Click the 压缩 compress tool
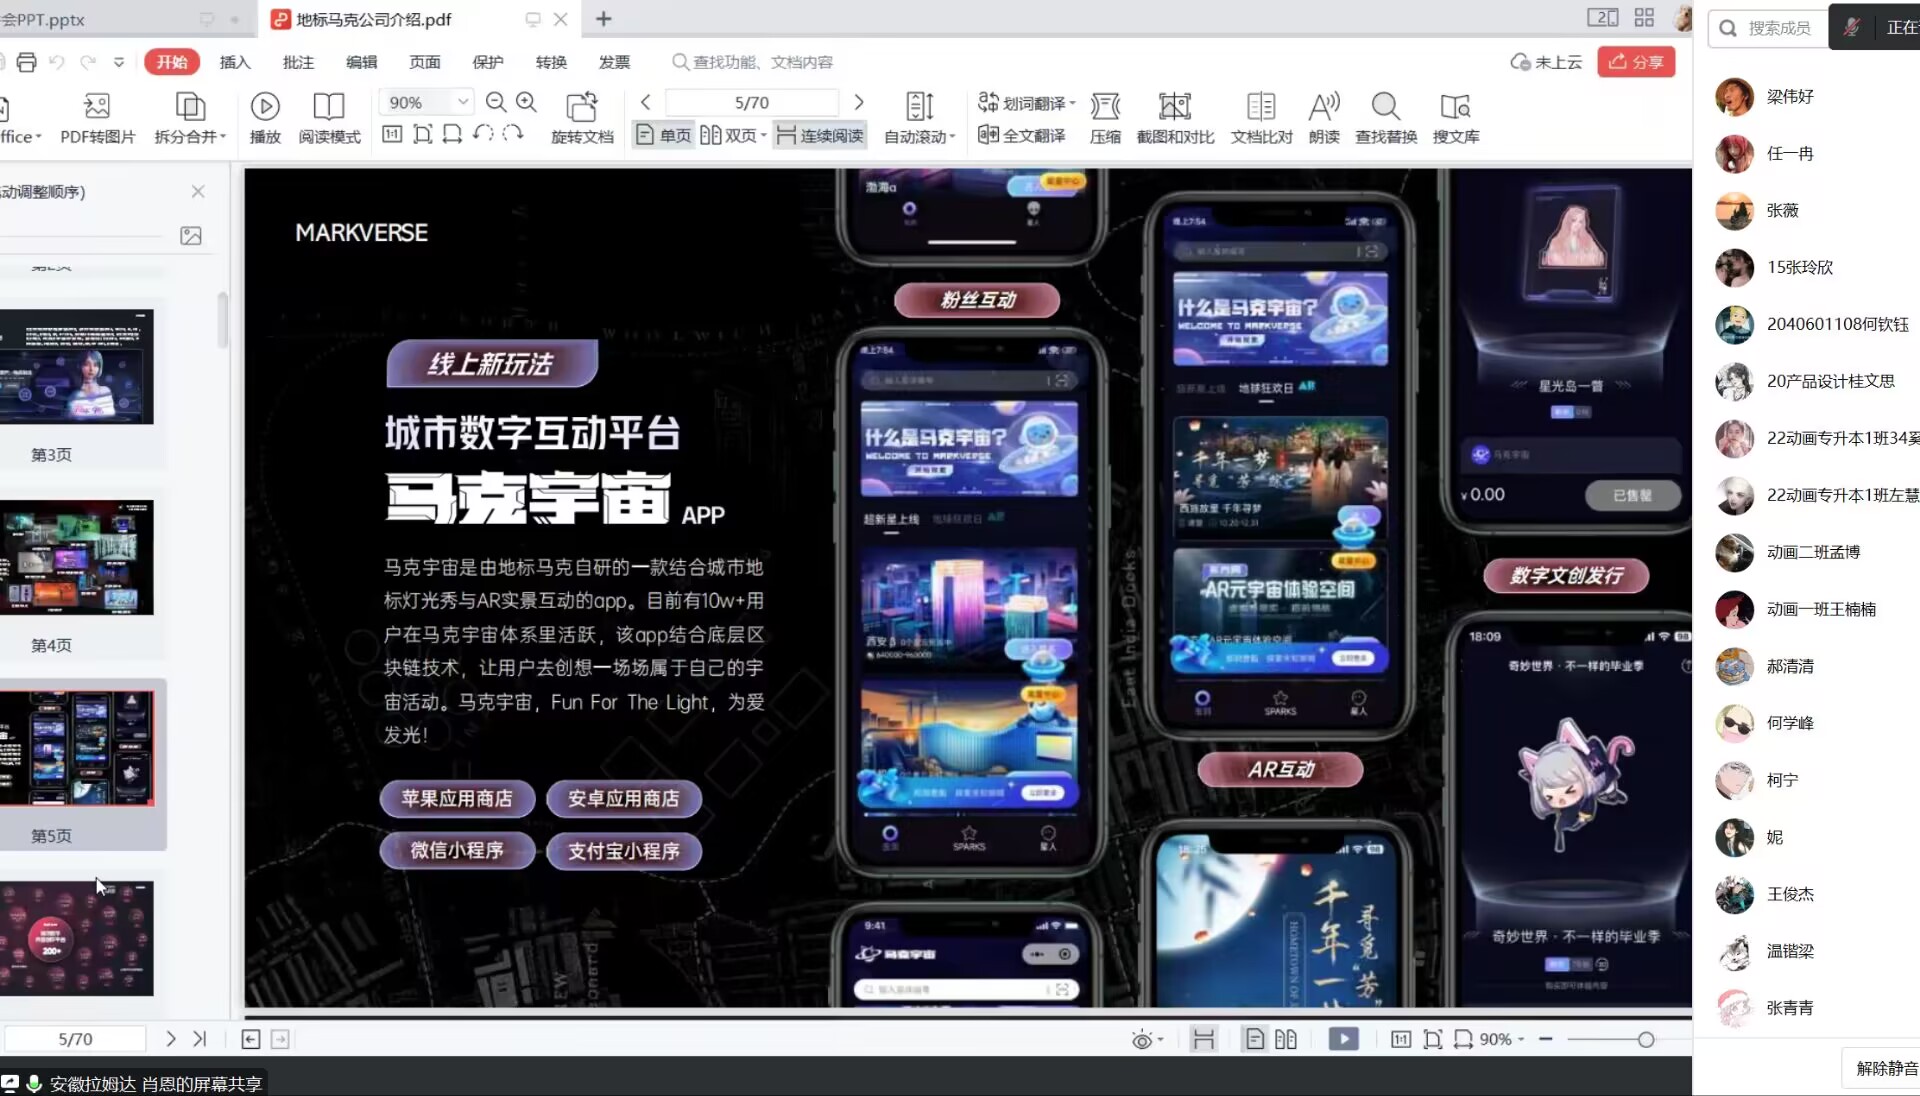Screen dimensions: 1920x1096 pyautogui.click(x=1105, y=118)
